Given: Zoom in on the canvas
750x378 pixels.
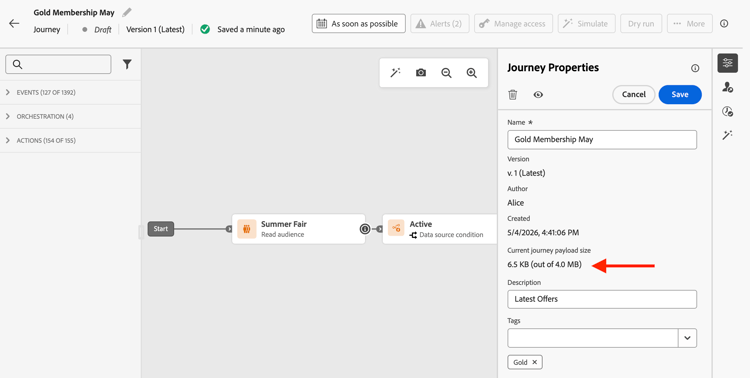Looking at the screenshot, I should [x=472, y=73].
